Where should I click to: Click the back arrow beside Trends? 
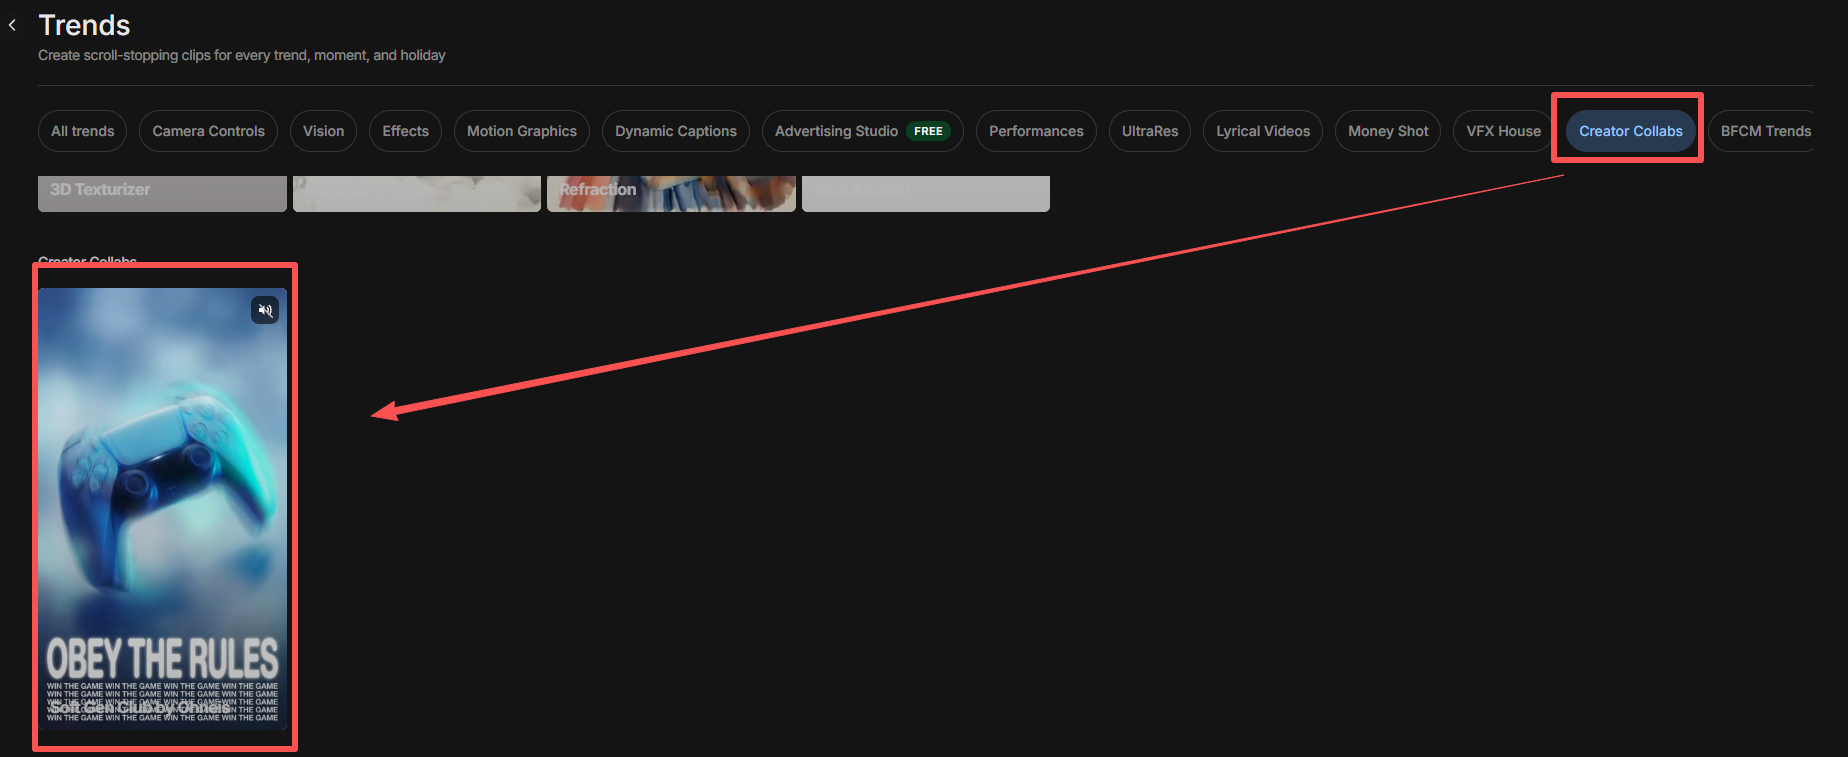13,26
